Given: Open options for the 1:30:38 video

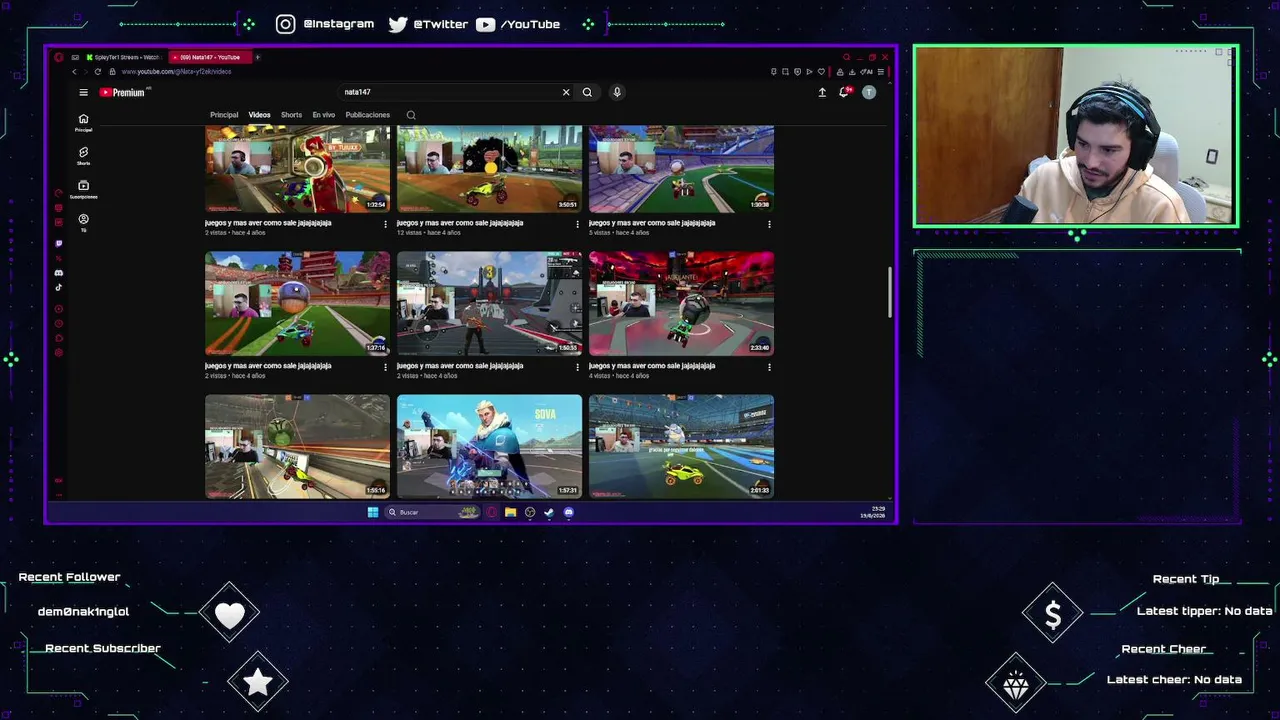Looking at the screenshot, I should tap(769, 224).
